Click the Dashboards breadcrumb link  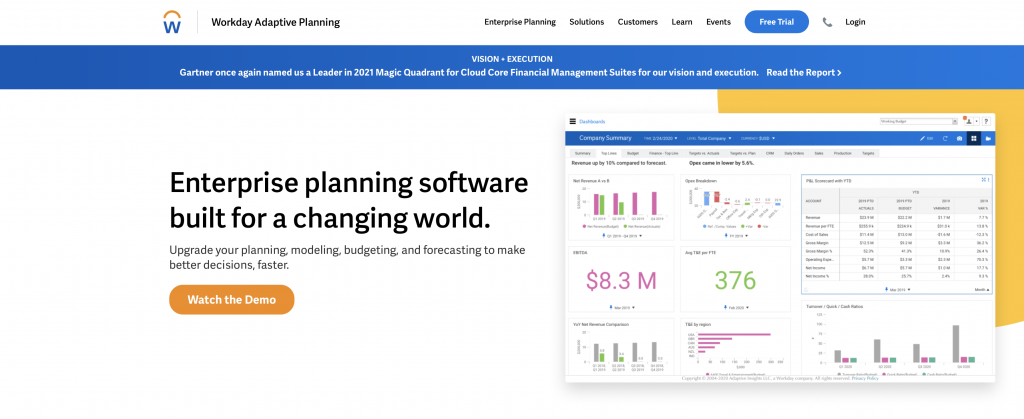(592, 121)
